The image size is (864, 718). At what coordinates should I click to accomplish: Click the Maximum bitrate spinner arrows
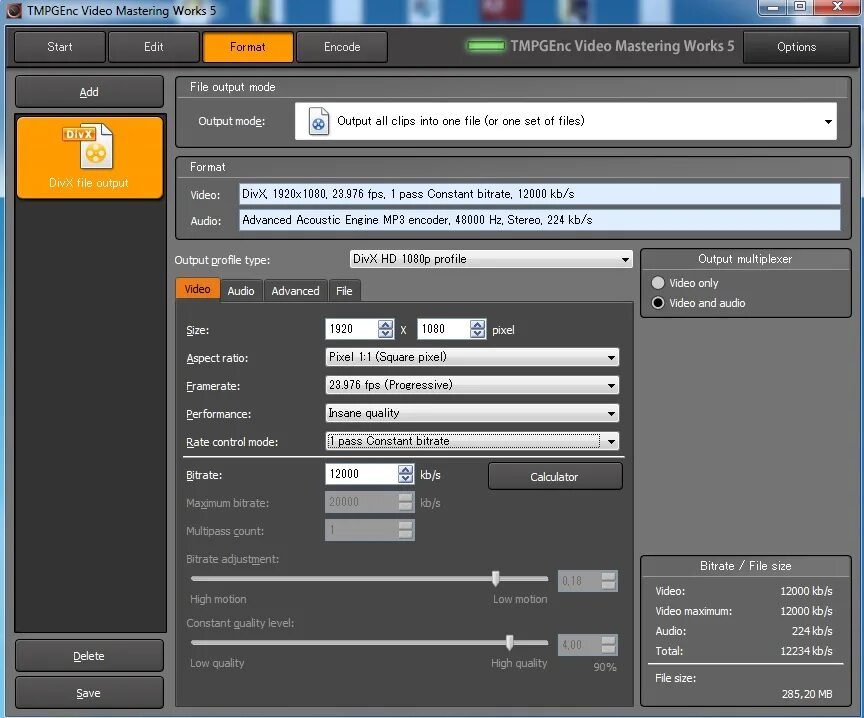pyautogui.click(x=406, y=502)
